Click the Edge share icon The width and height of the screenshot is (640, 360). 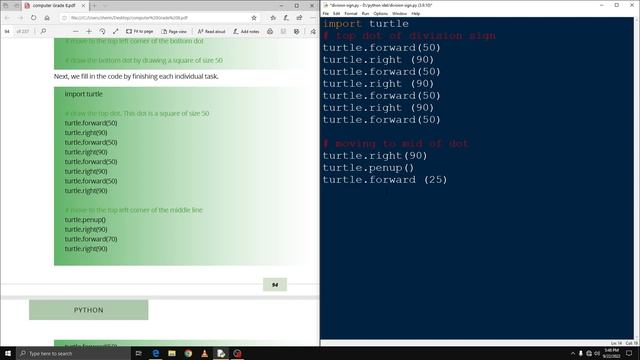coord(299,18)
